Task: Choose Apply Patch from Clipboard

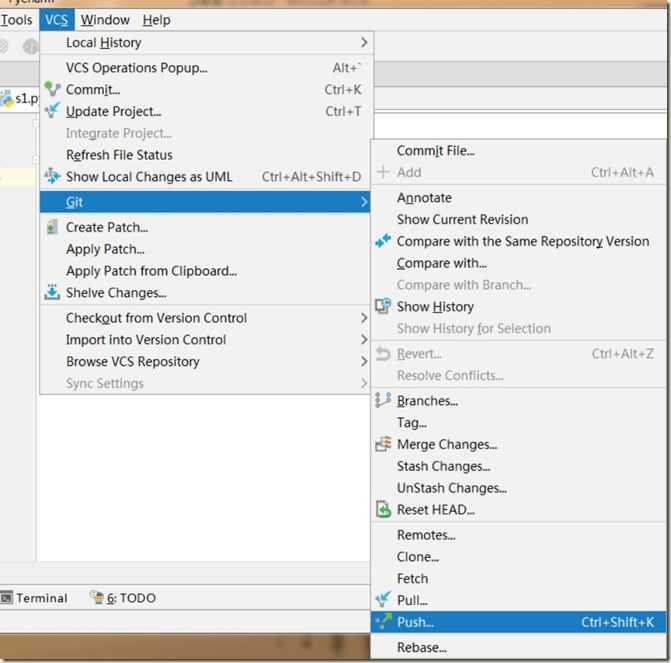Action: coord(205,271)
